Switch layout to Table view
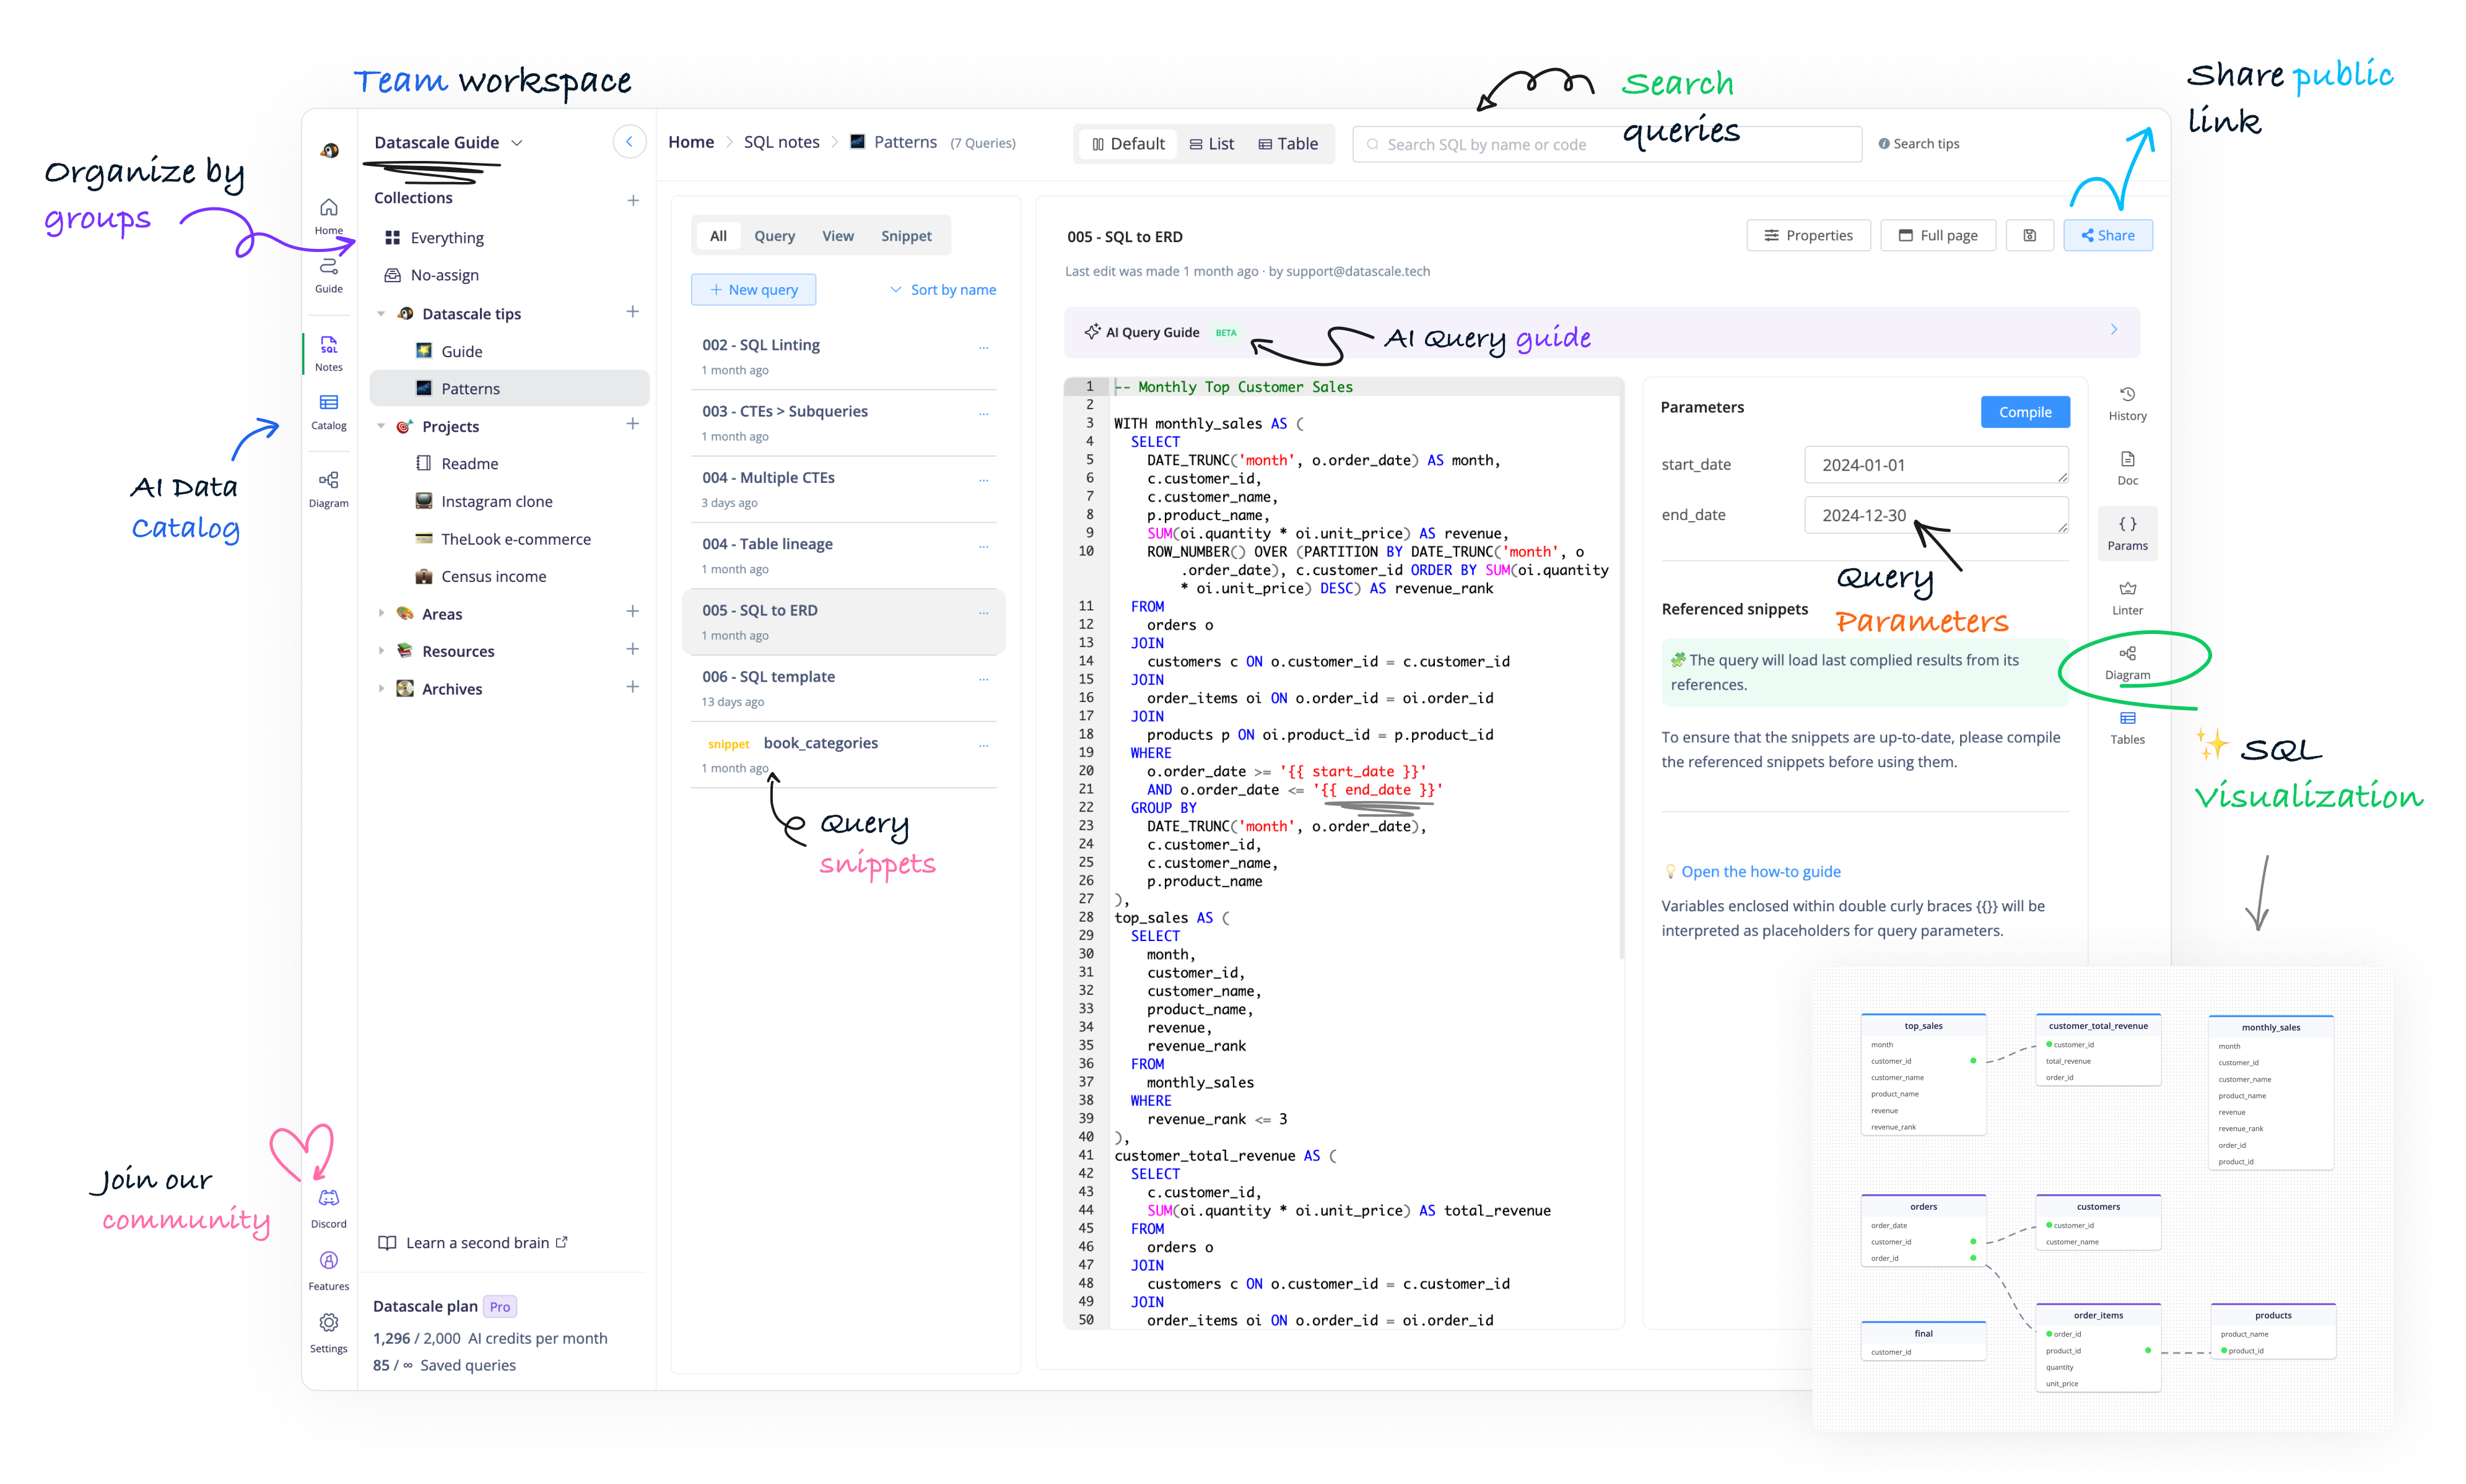This screenshot has width=2466, height=1484. click(x=1288, y=144)
